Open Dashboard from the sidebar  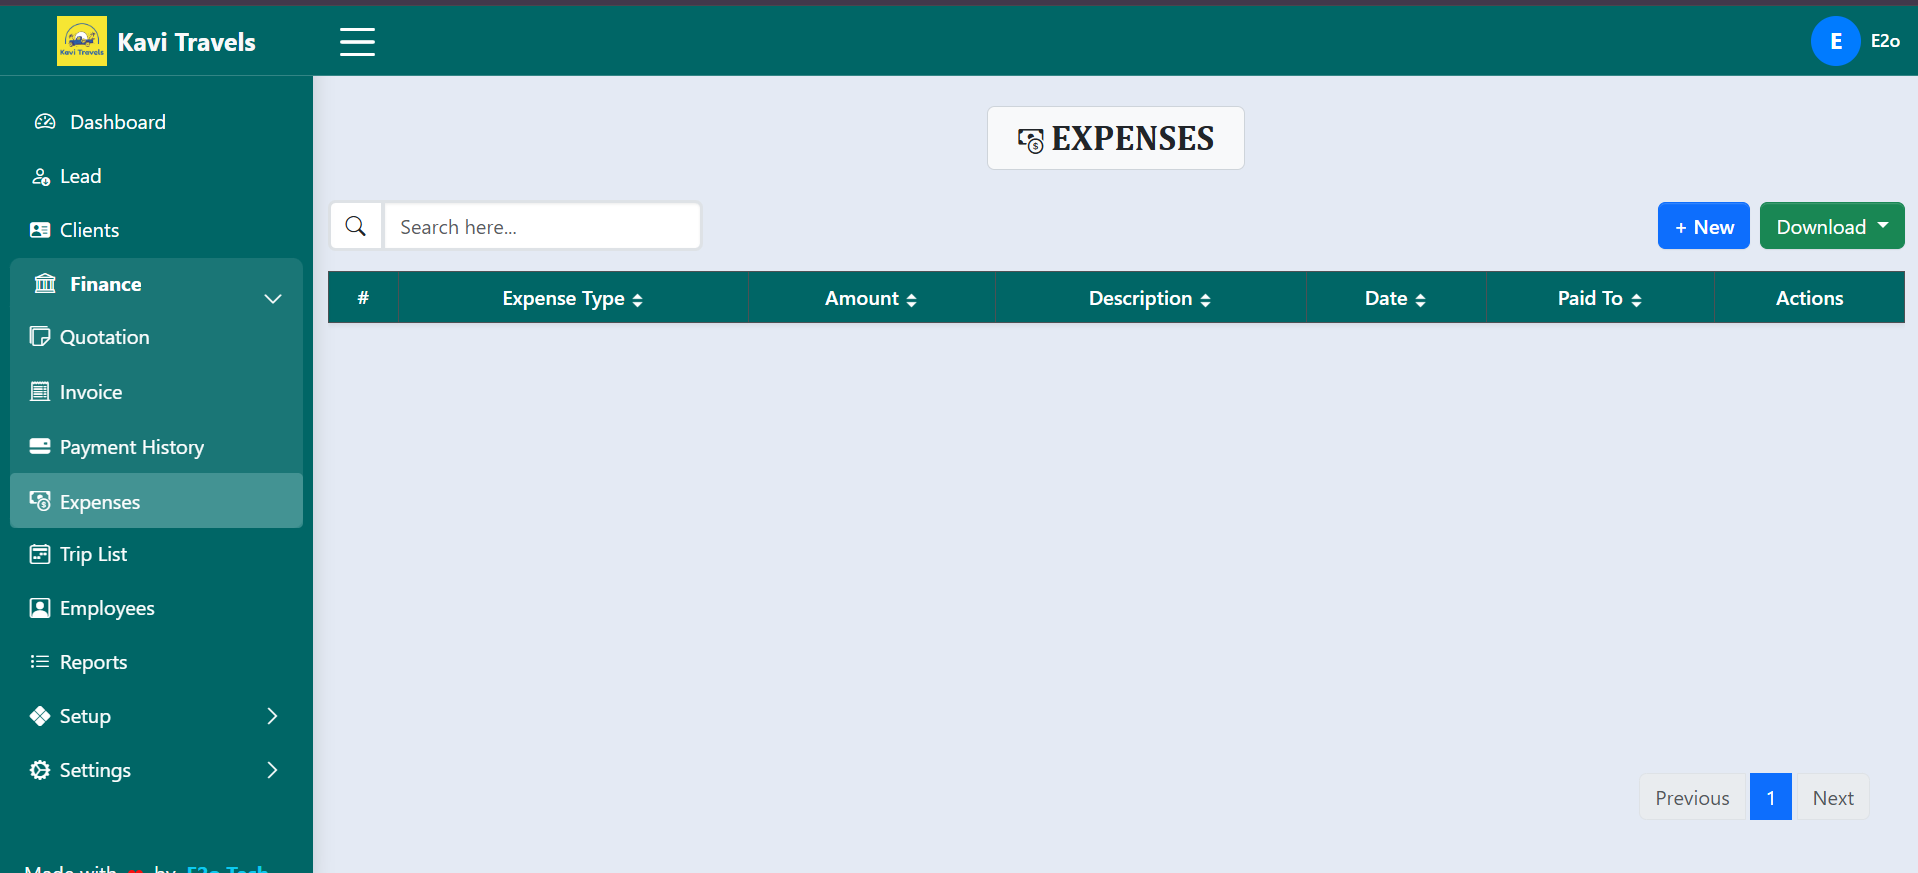pyautogui.click(x=117, y=122)
